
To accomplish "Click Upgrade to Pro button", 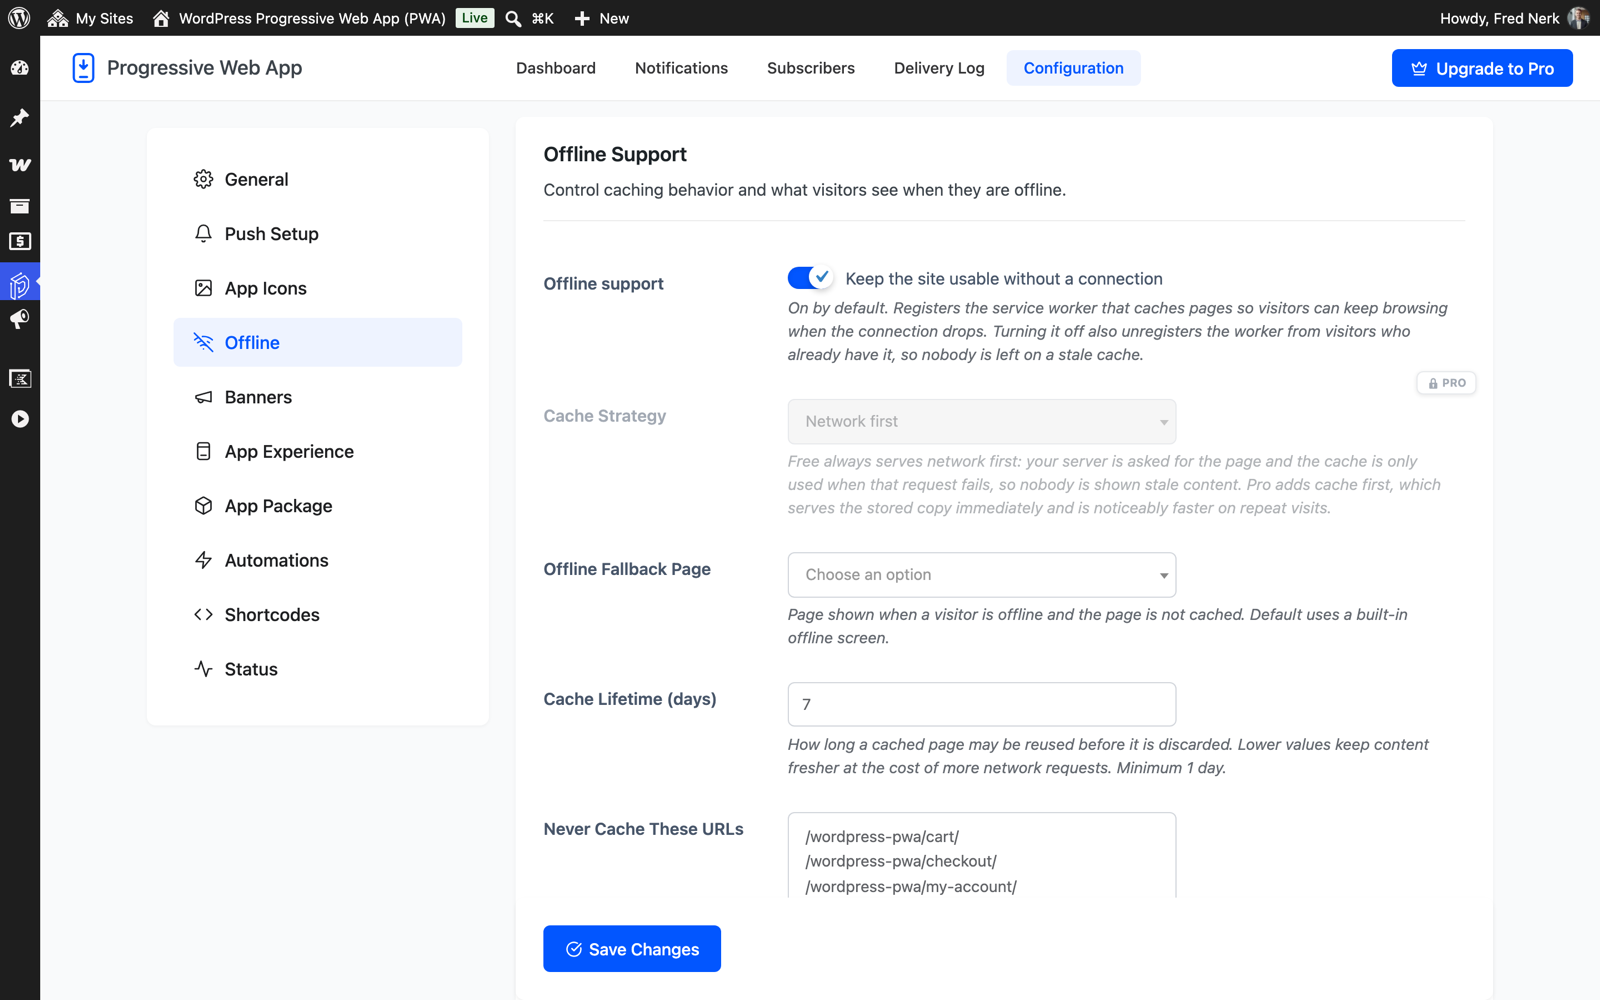I will 1482,68.
